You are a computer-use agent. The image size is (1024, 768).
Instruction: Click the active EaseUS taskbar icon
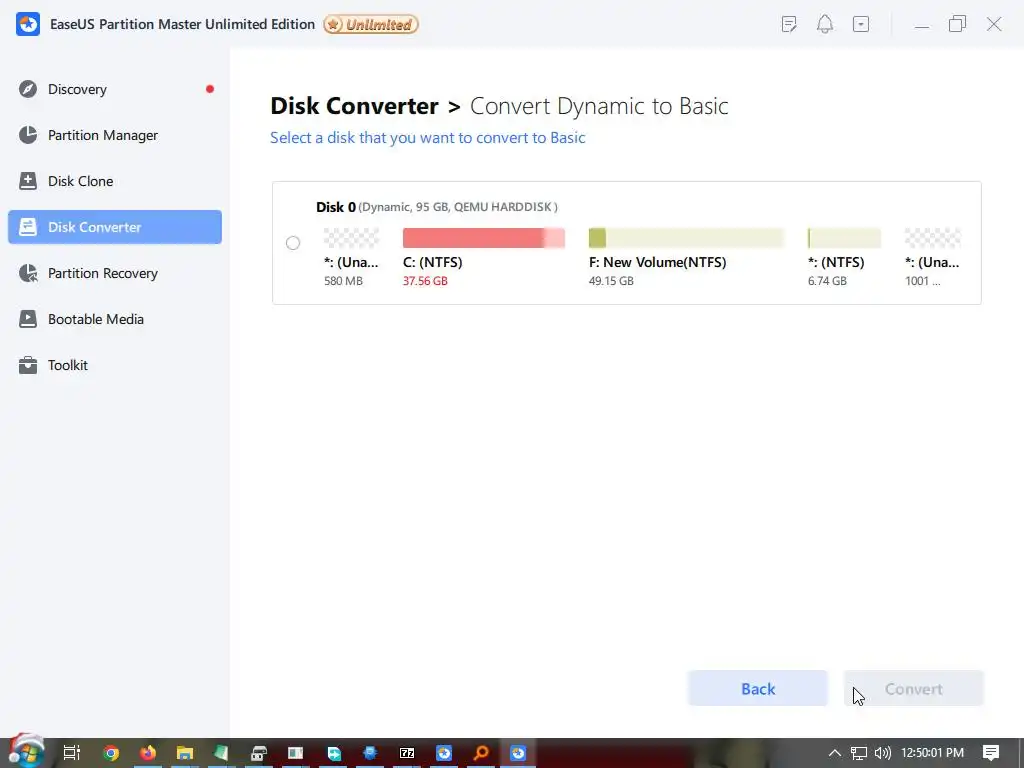(518, 753)
